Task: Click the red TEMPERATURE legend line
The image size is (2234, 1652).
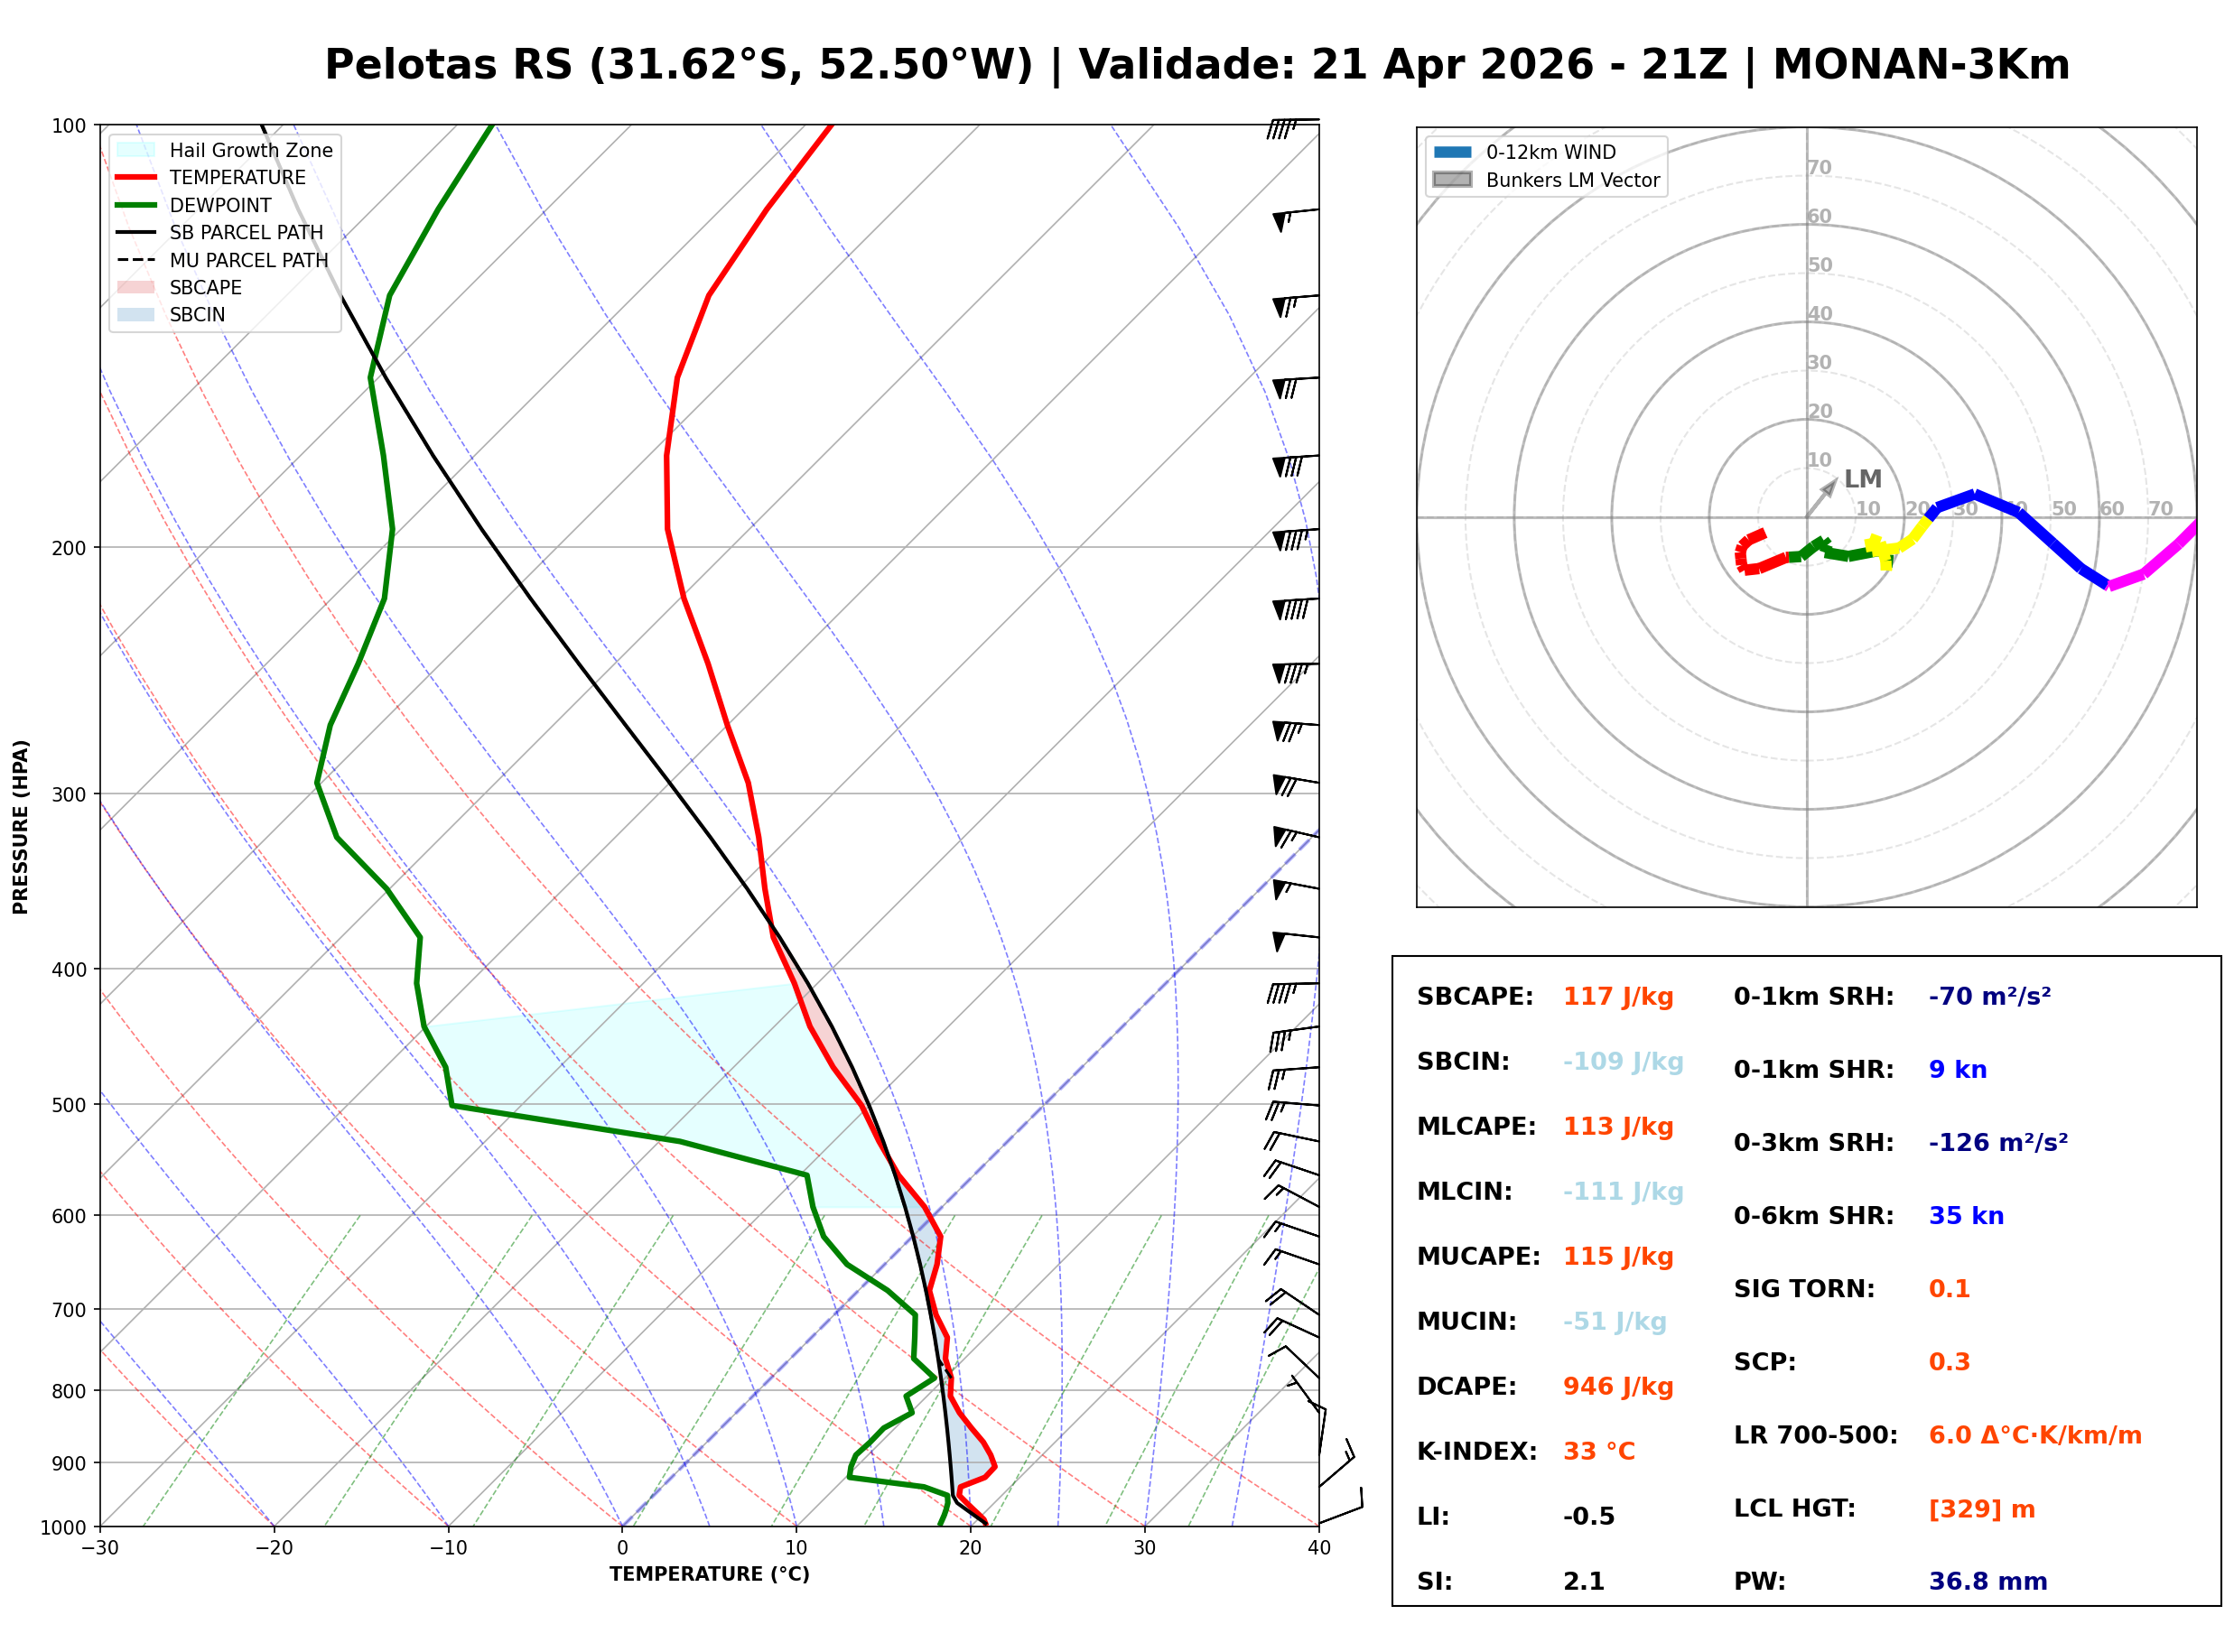Action: point(136,177)
